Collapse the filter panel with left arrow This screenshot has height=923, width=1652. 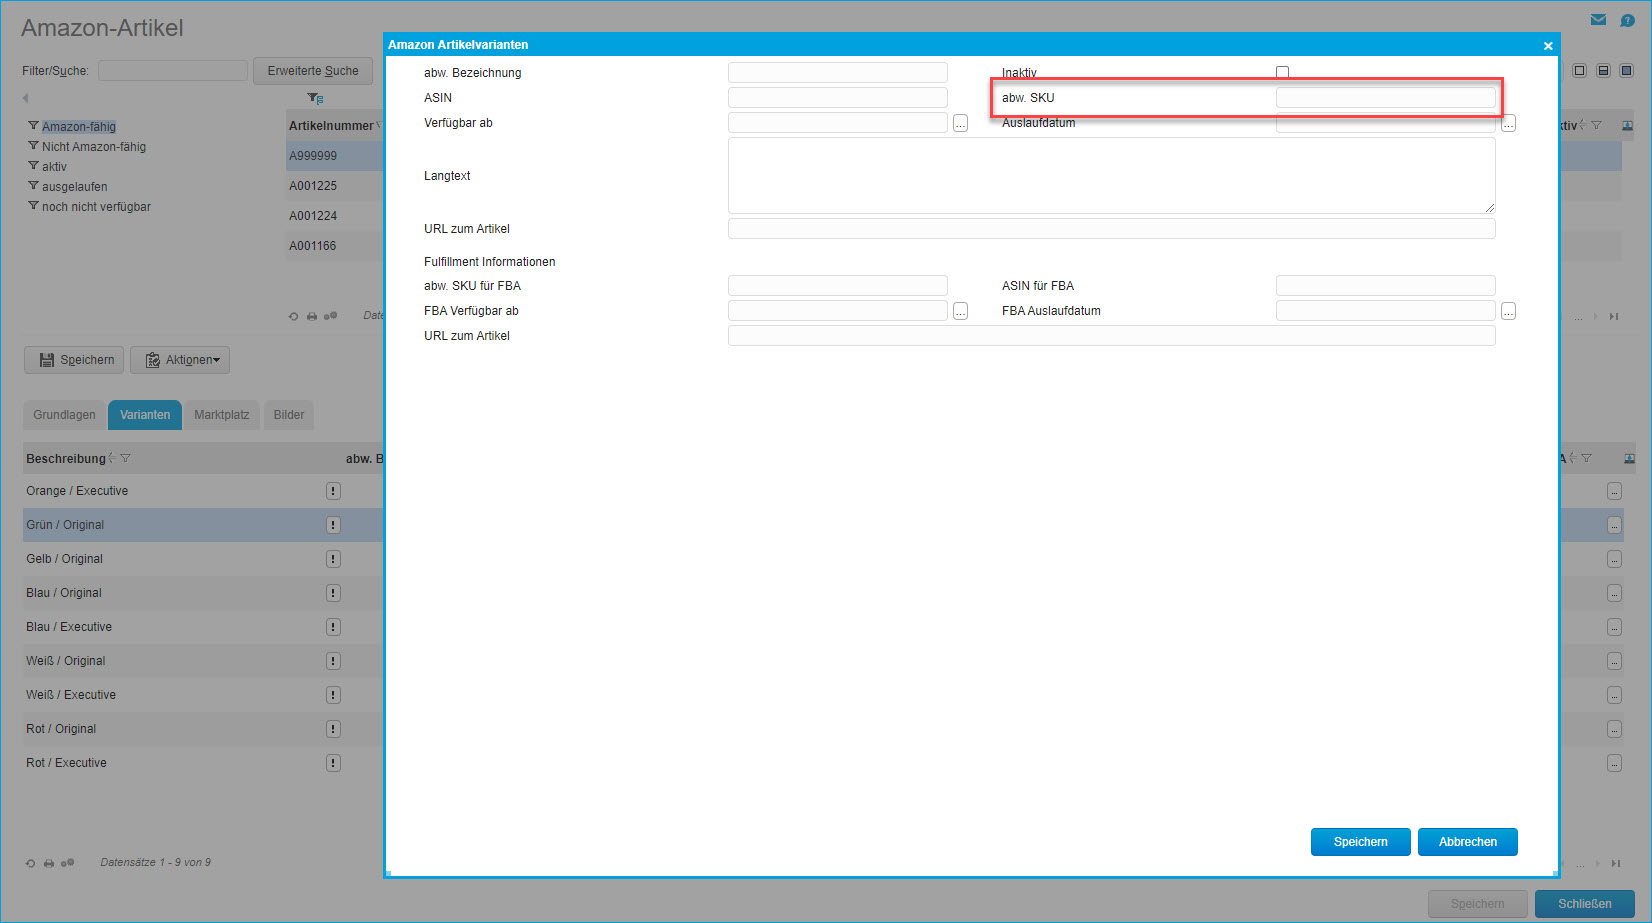point(26,98)
